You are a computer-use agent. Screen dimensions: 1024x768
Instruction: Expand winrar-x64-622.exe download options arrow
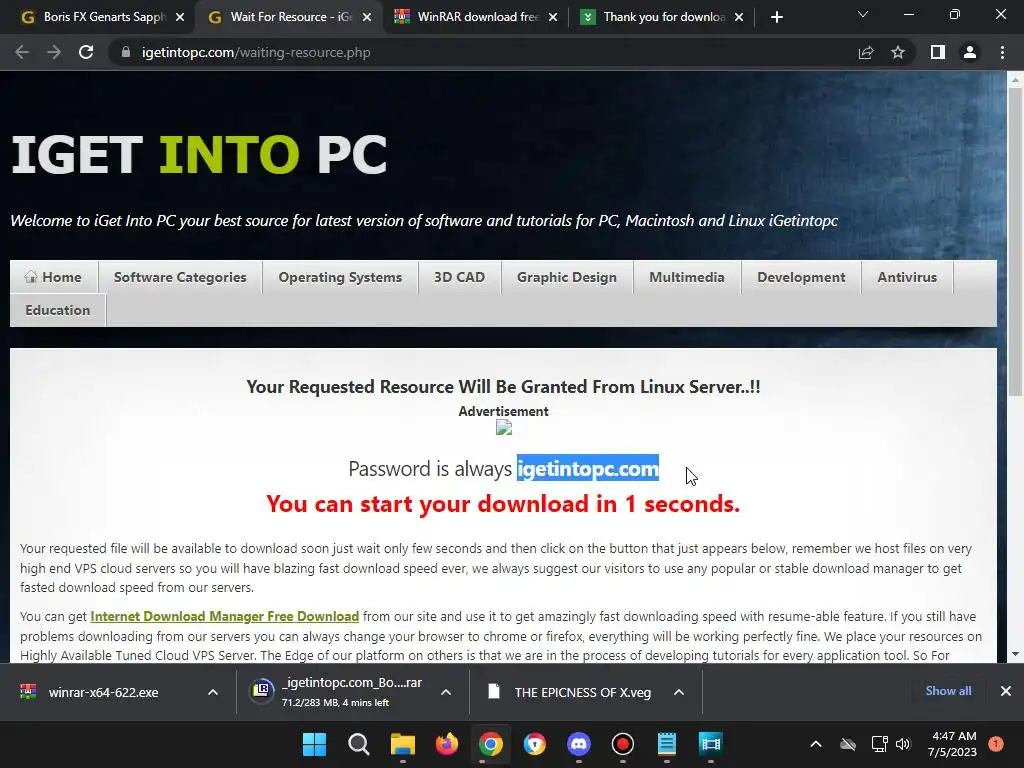tap(213, 692)
